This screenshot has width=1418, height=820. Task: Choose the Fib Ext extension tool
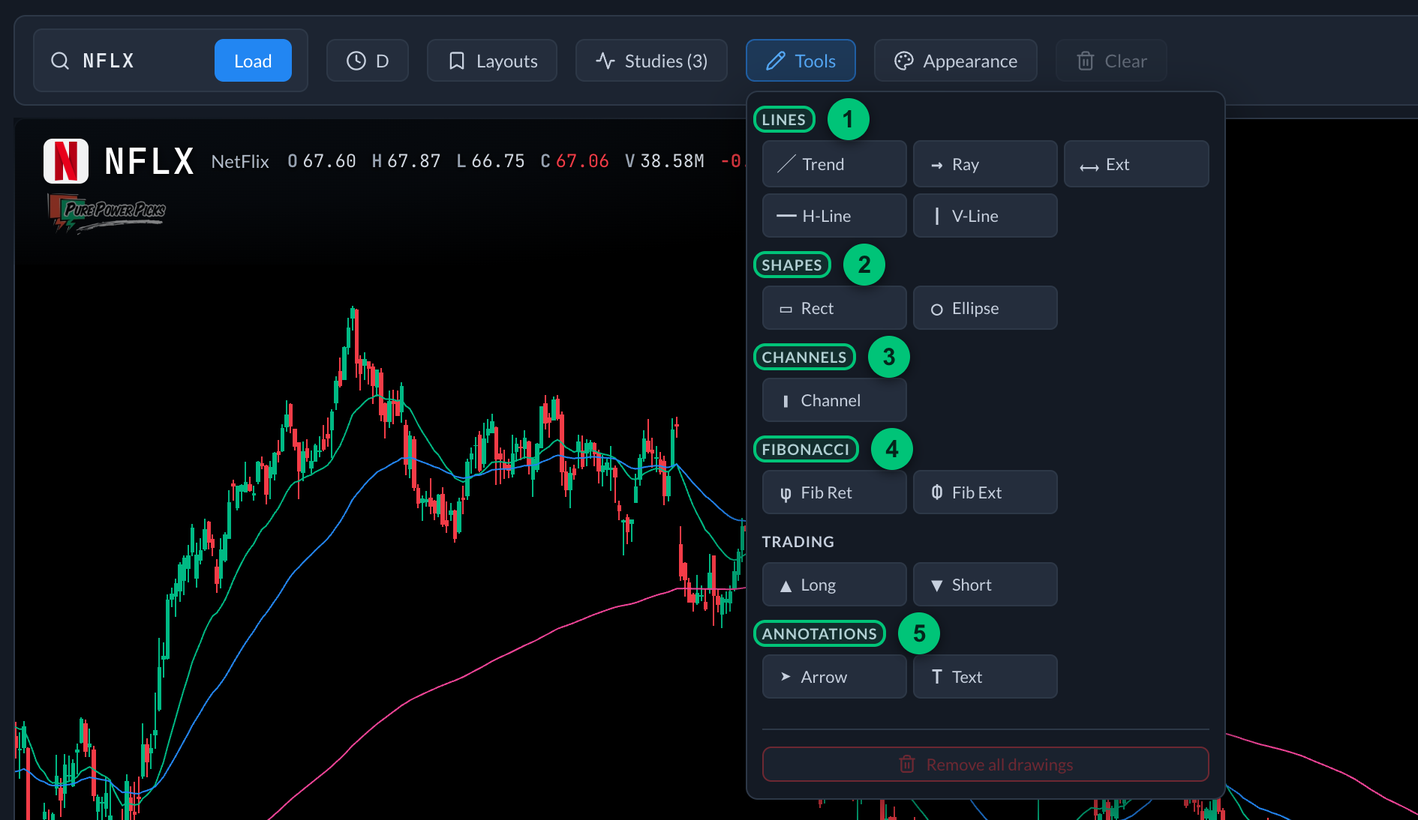[x=985, y=492]
